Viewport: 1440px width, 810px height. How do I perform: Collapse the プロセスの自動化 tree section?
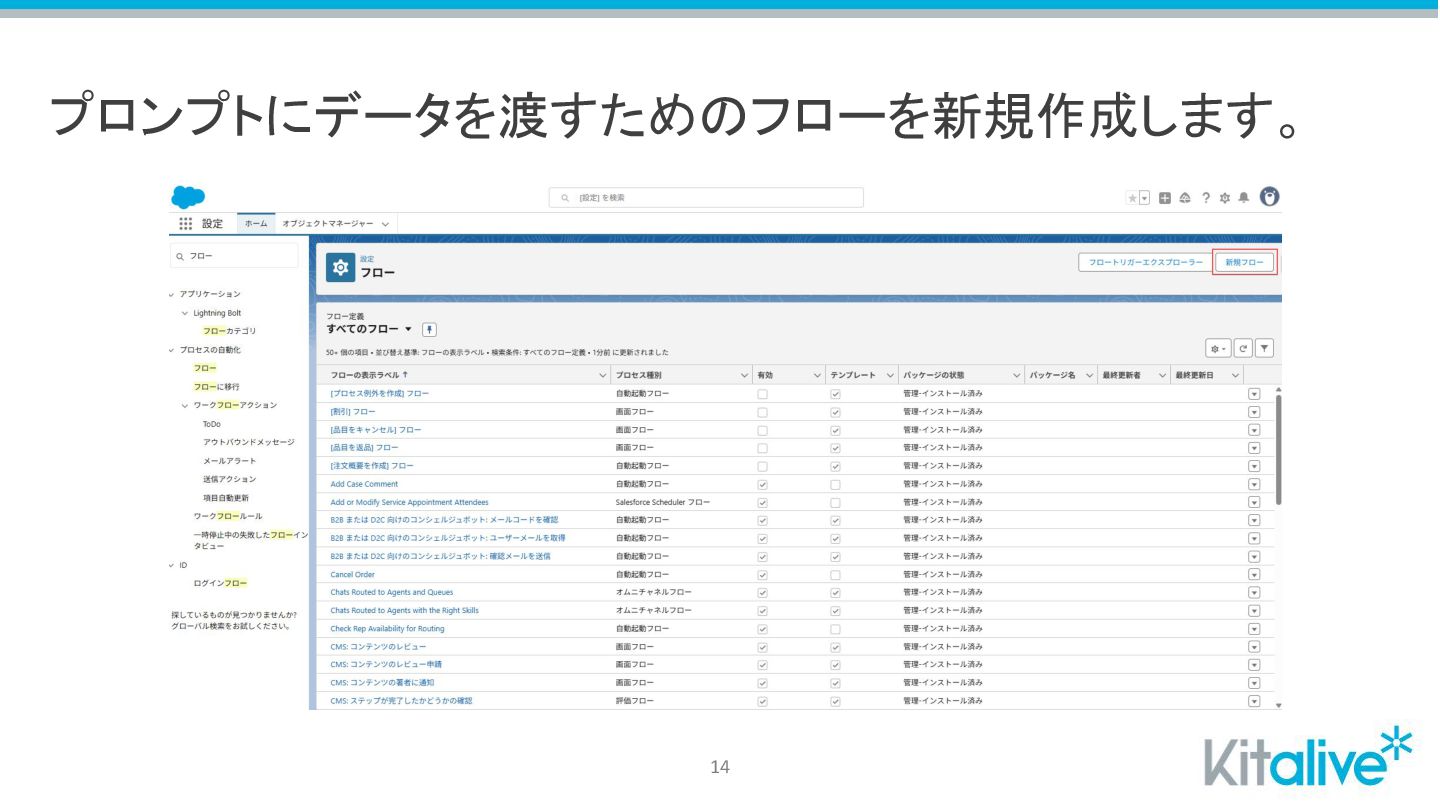point(172,350)
